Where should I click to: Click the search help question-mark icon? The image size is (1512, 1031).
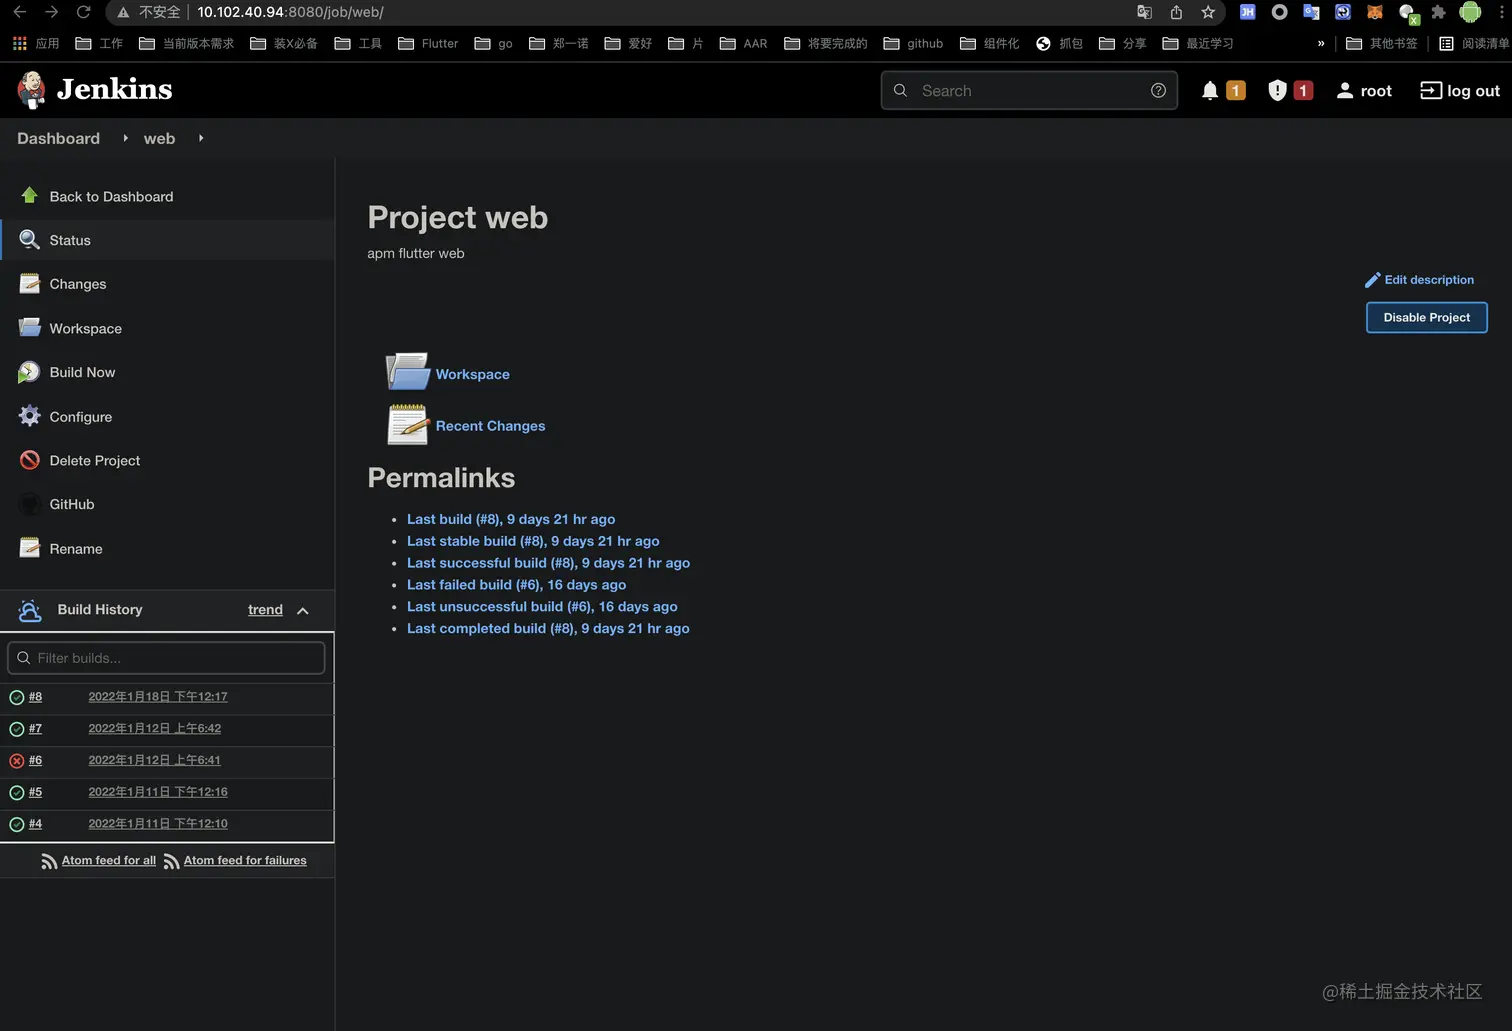(x=1158, y=90)
